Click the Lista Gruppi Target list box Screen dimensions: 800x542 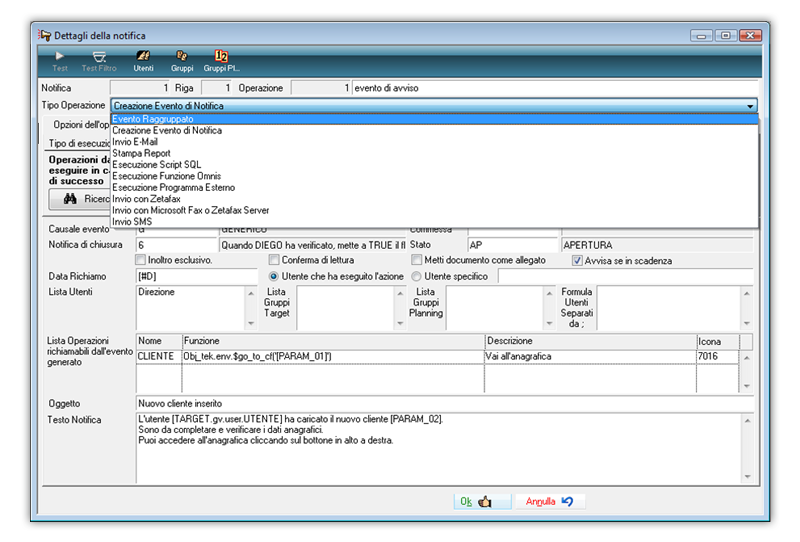tap(345, 308)
